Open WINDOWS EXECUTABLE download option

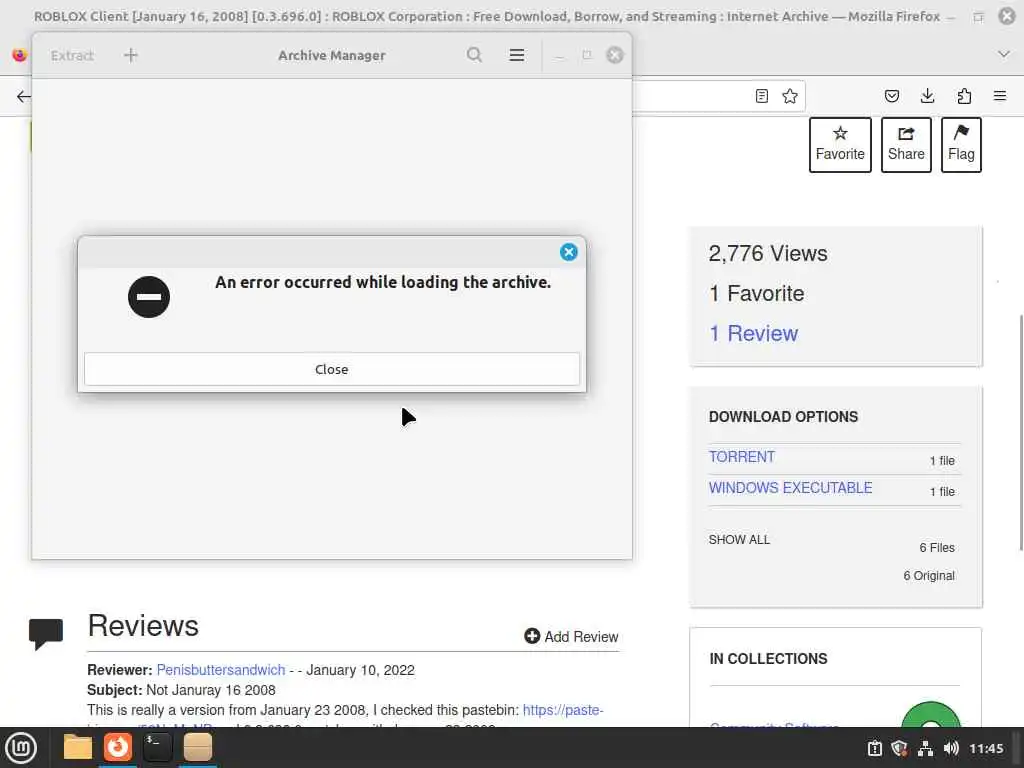(790, 488)
